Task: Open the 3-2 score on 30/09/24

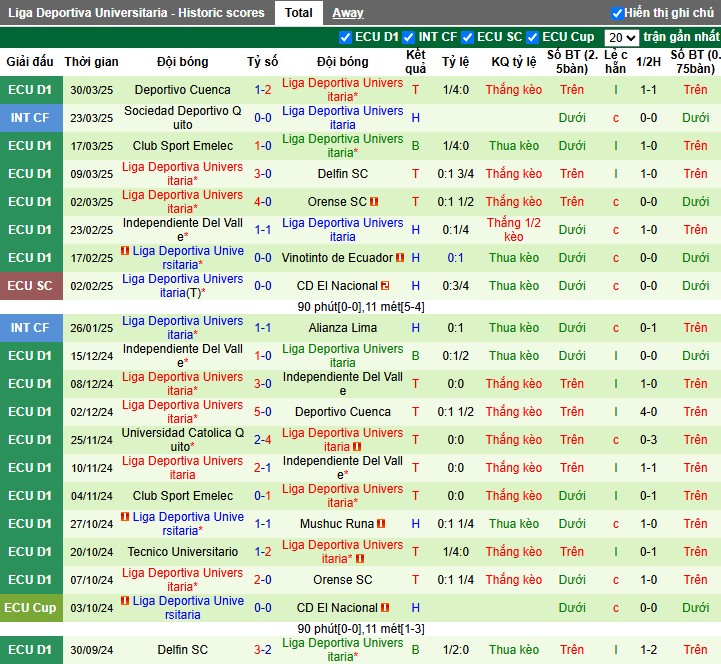Action: (x=263, y=650)
